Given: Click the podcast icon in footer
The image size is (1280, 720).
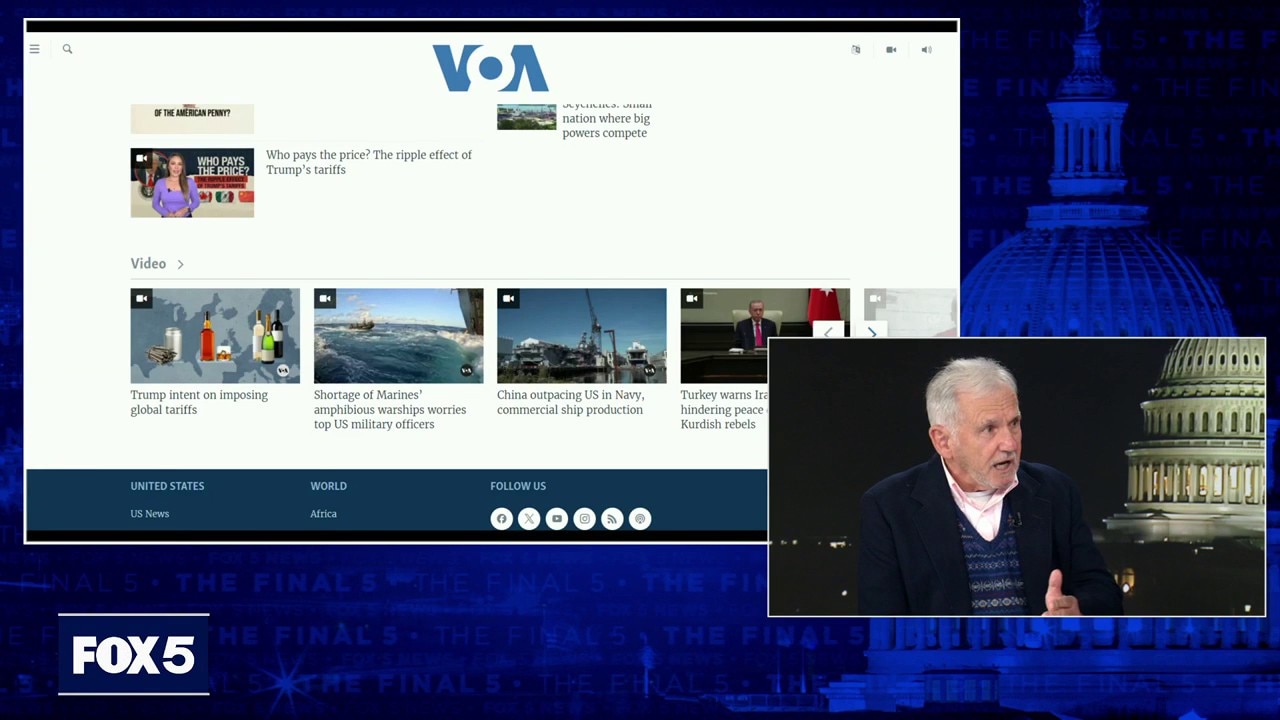Looking at the screenshot, I should (640, 519).
